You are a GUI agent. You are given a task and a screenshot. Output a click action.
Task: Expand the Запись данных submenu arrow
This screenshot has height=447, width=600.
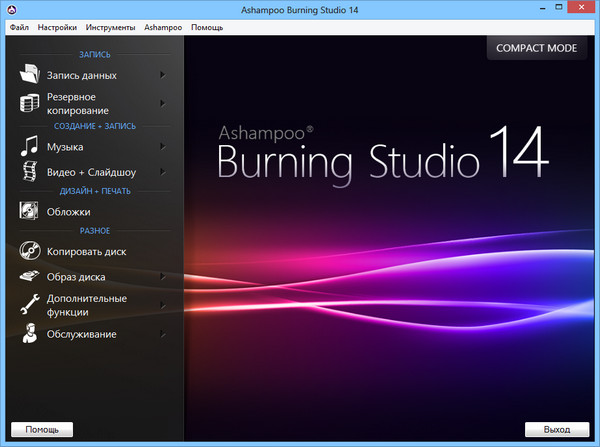[x=162, y=75]
